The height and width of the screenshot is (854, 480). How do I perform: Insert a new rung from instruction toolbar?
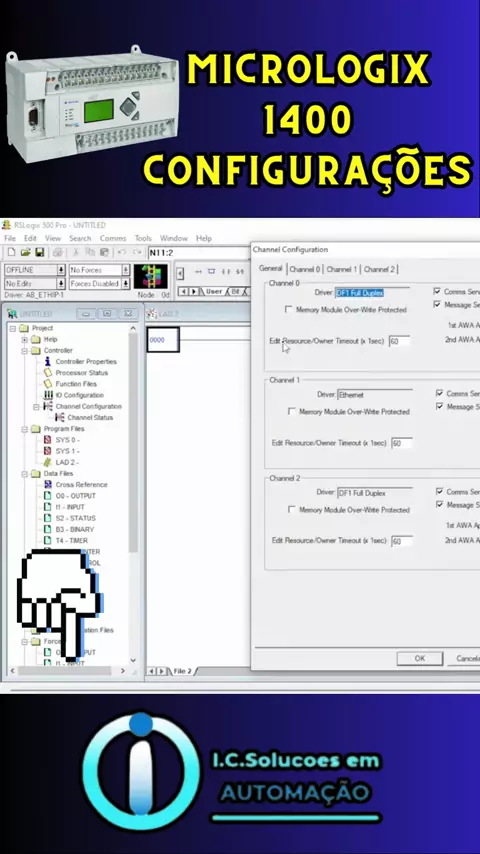click(198, 271)
